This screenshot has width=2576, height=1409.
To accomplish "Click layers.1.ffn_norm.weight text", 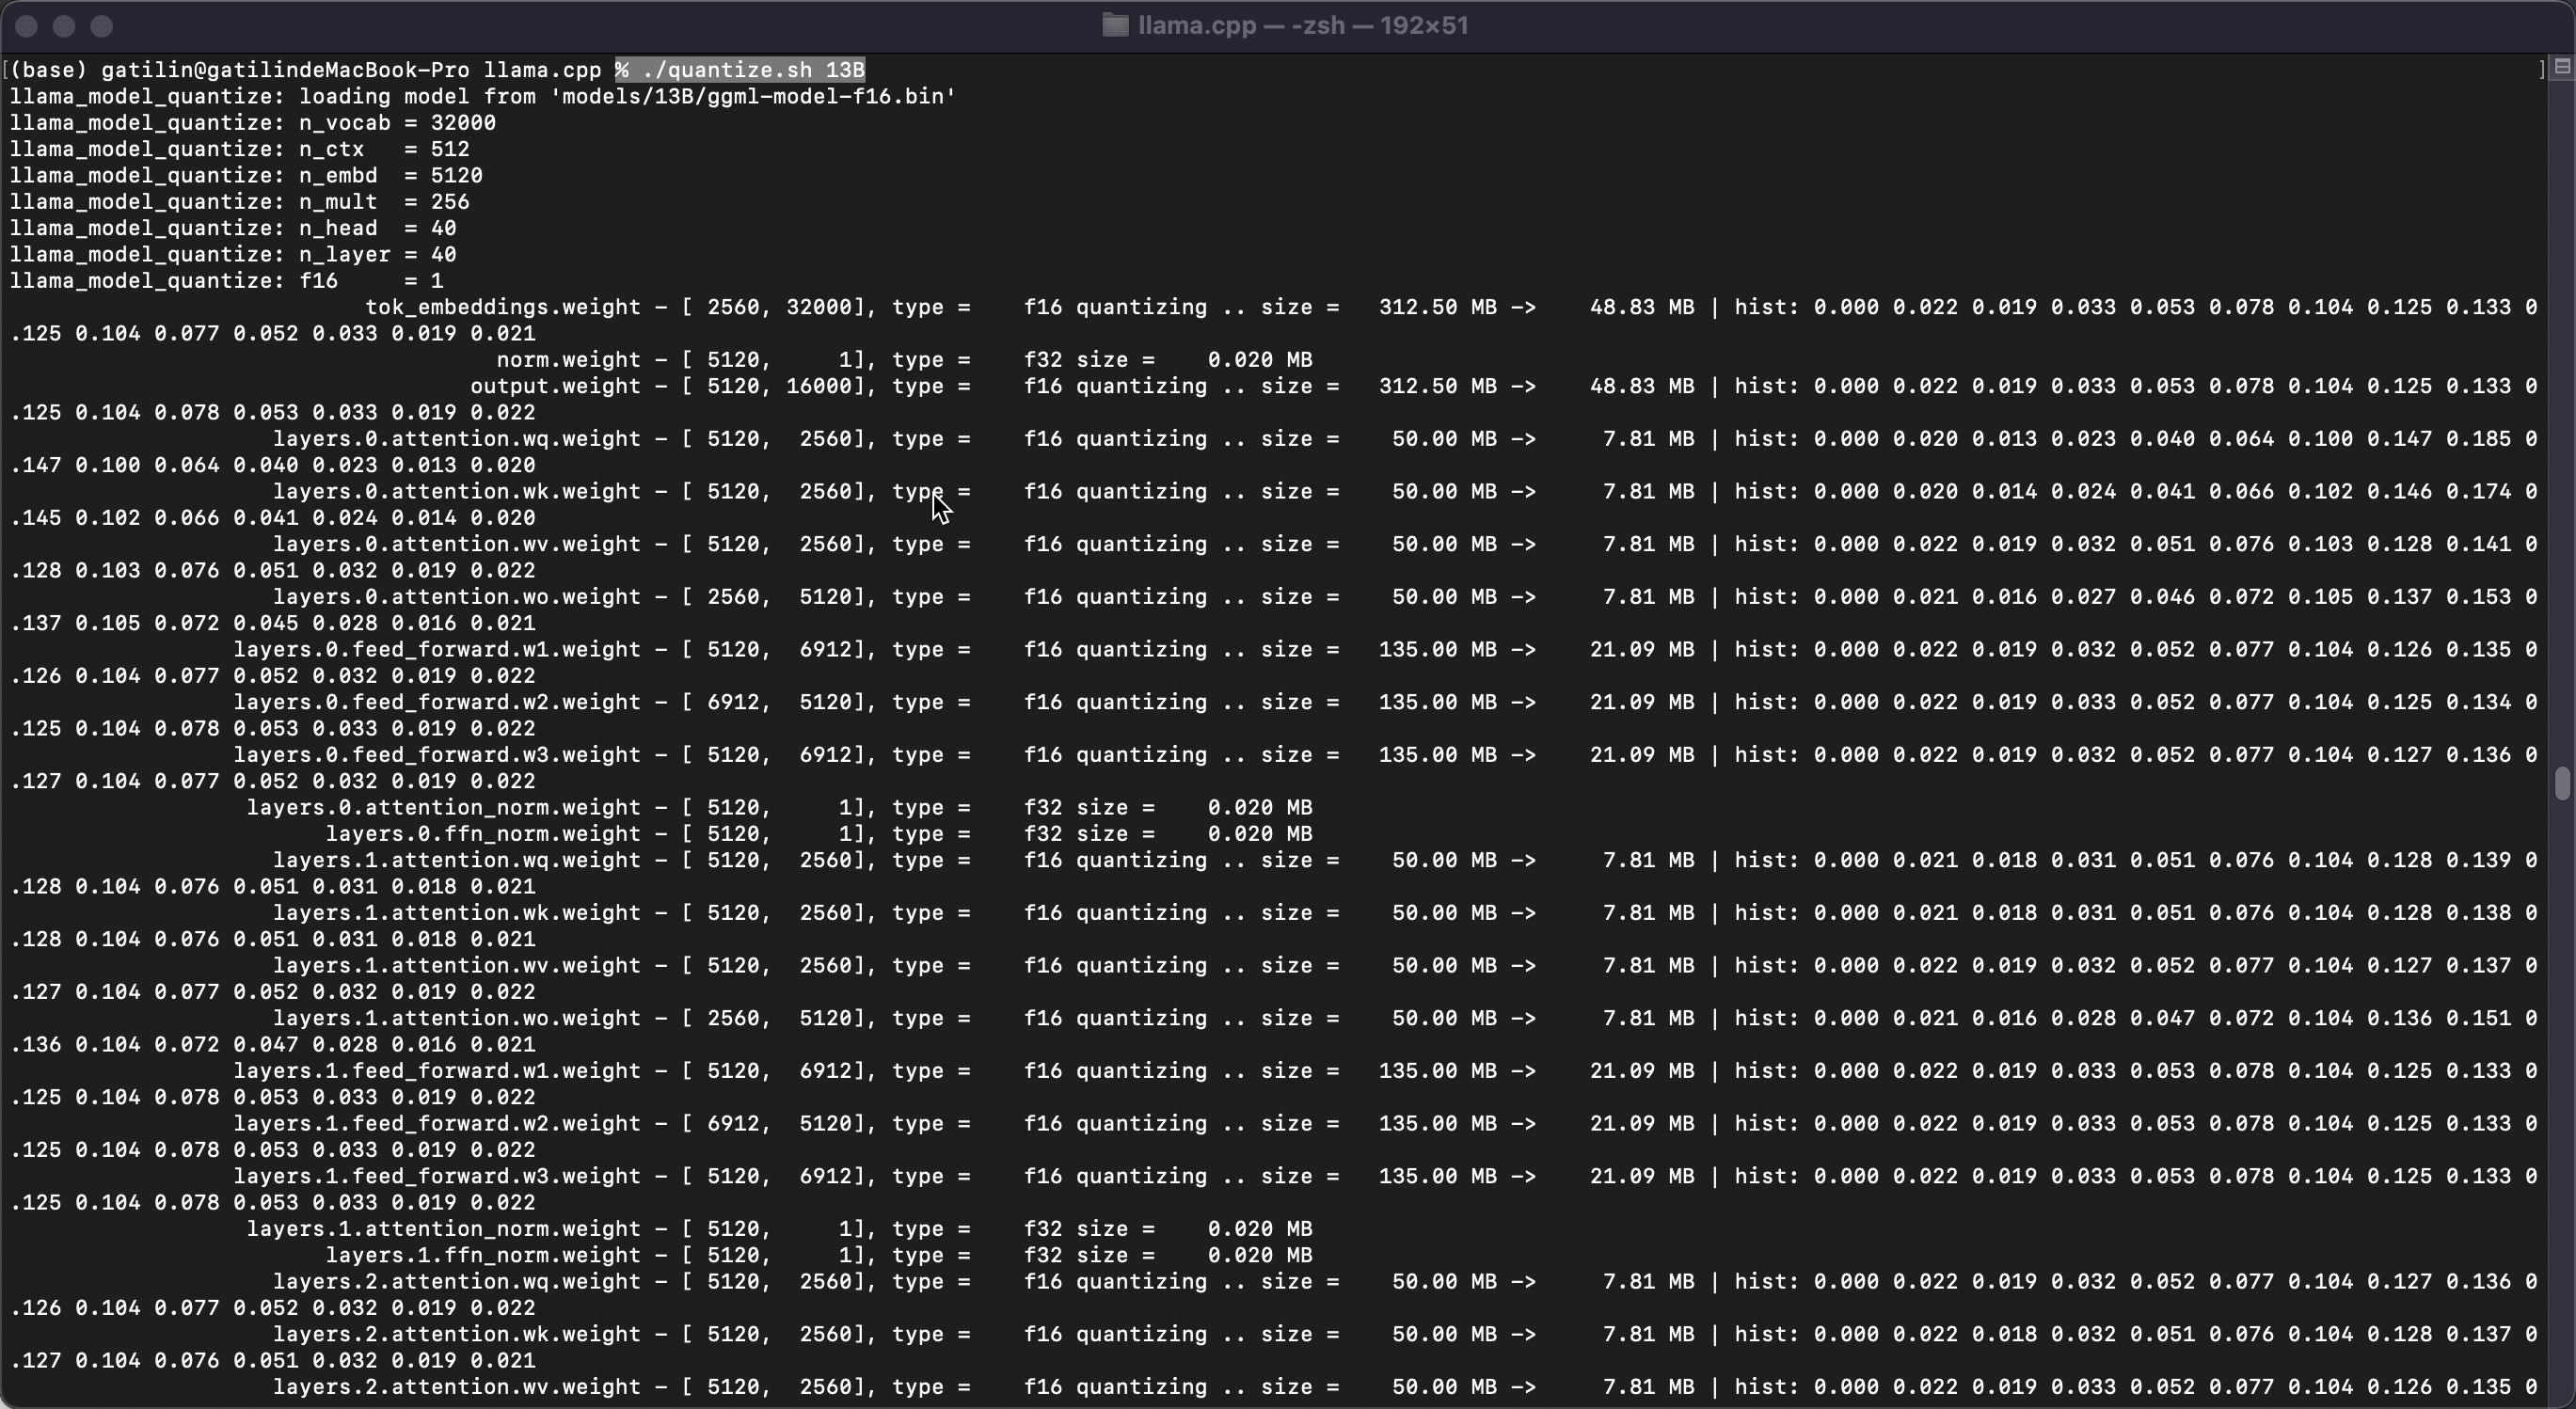I will [x=483, y=1254].
